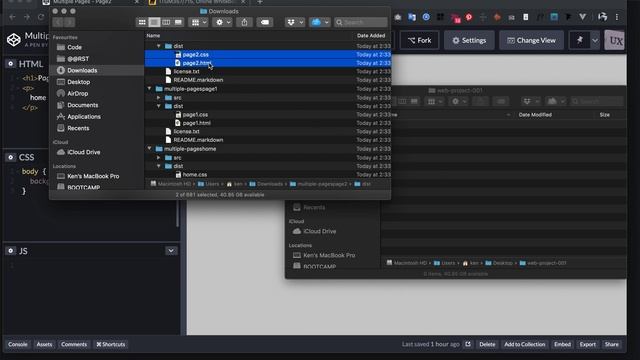
Task: Switch Downloads window to icon view
Action: [x=142, y=22]
